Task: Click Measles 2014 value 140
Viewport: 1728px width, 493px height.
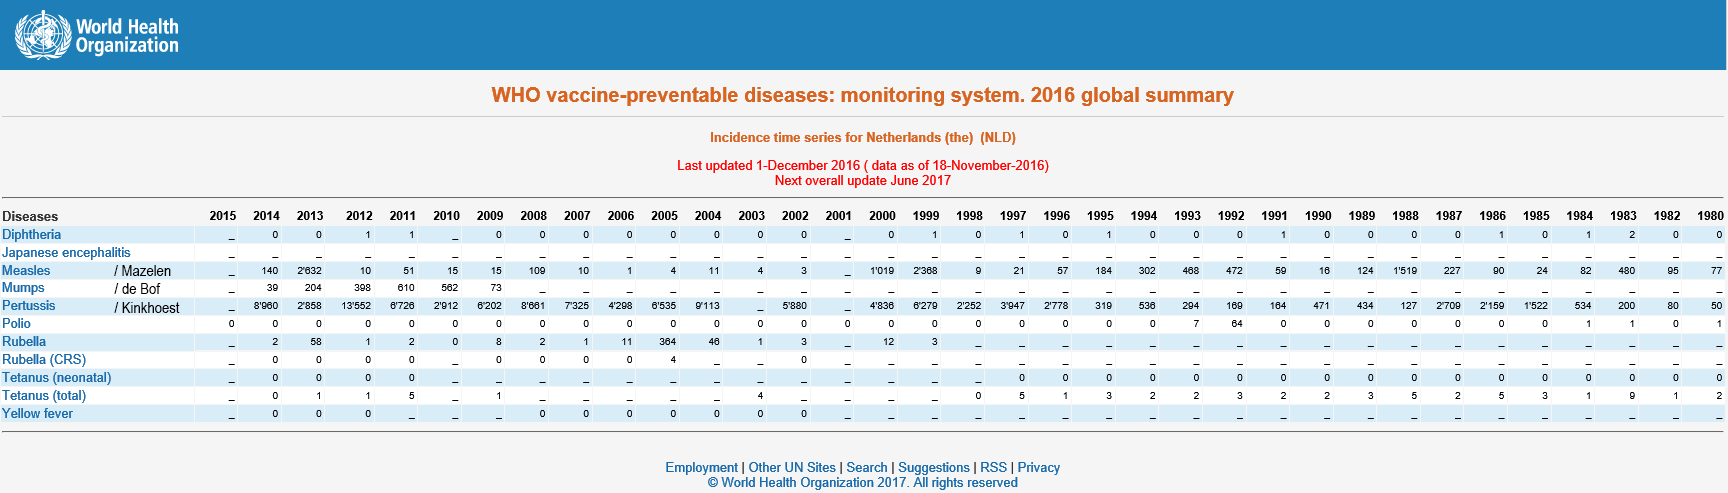Action: pos(270,271)
